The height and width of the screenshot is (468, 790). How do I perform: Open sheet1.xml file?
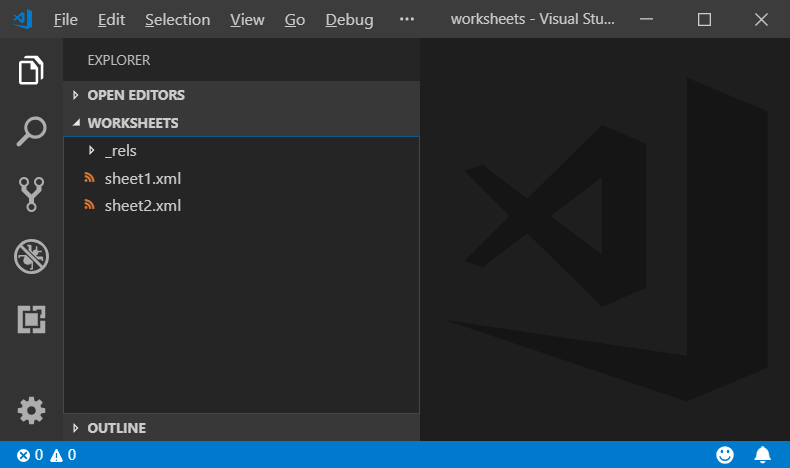pyautogui.click(x=142, y=179)
